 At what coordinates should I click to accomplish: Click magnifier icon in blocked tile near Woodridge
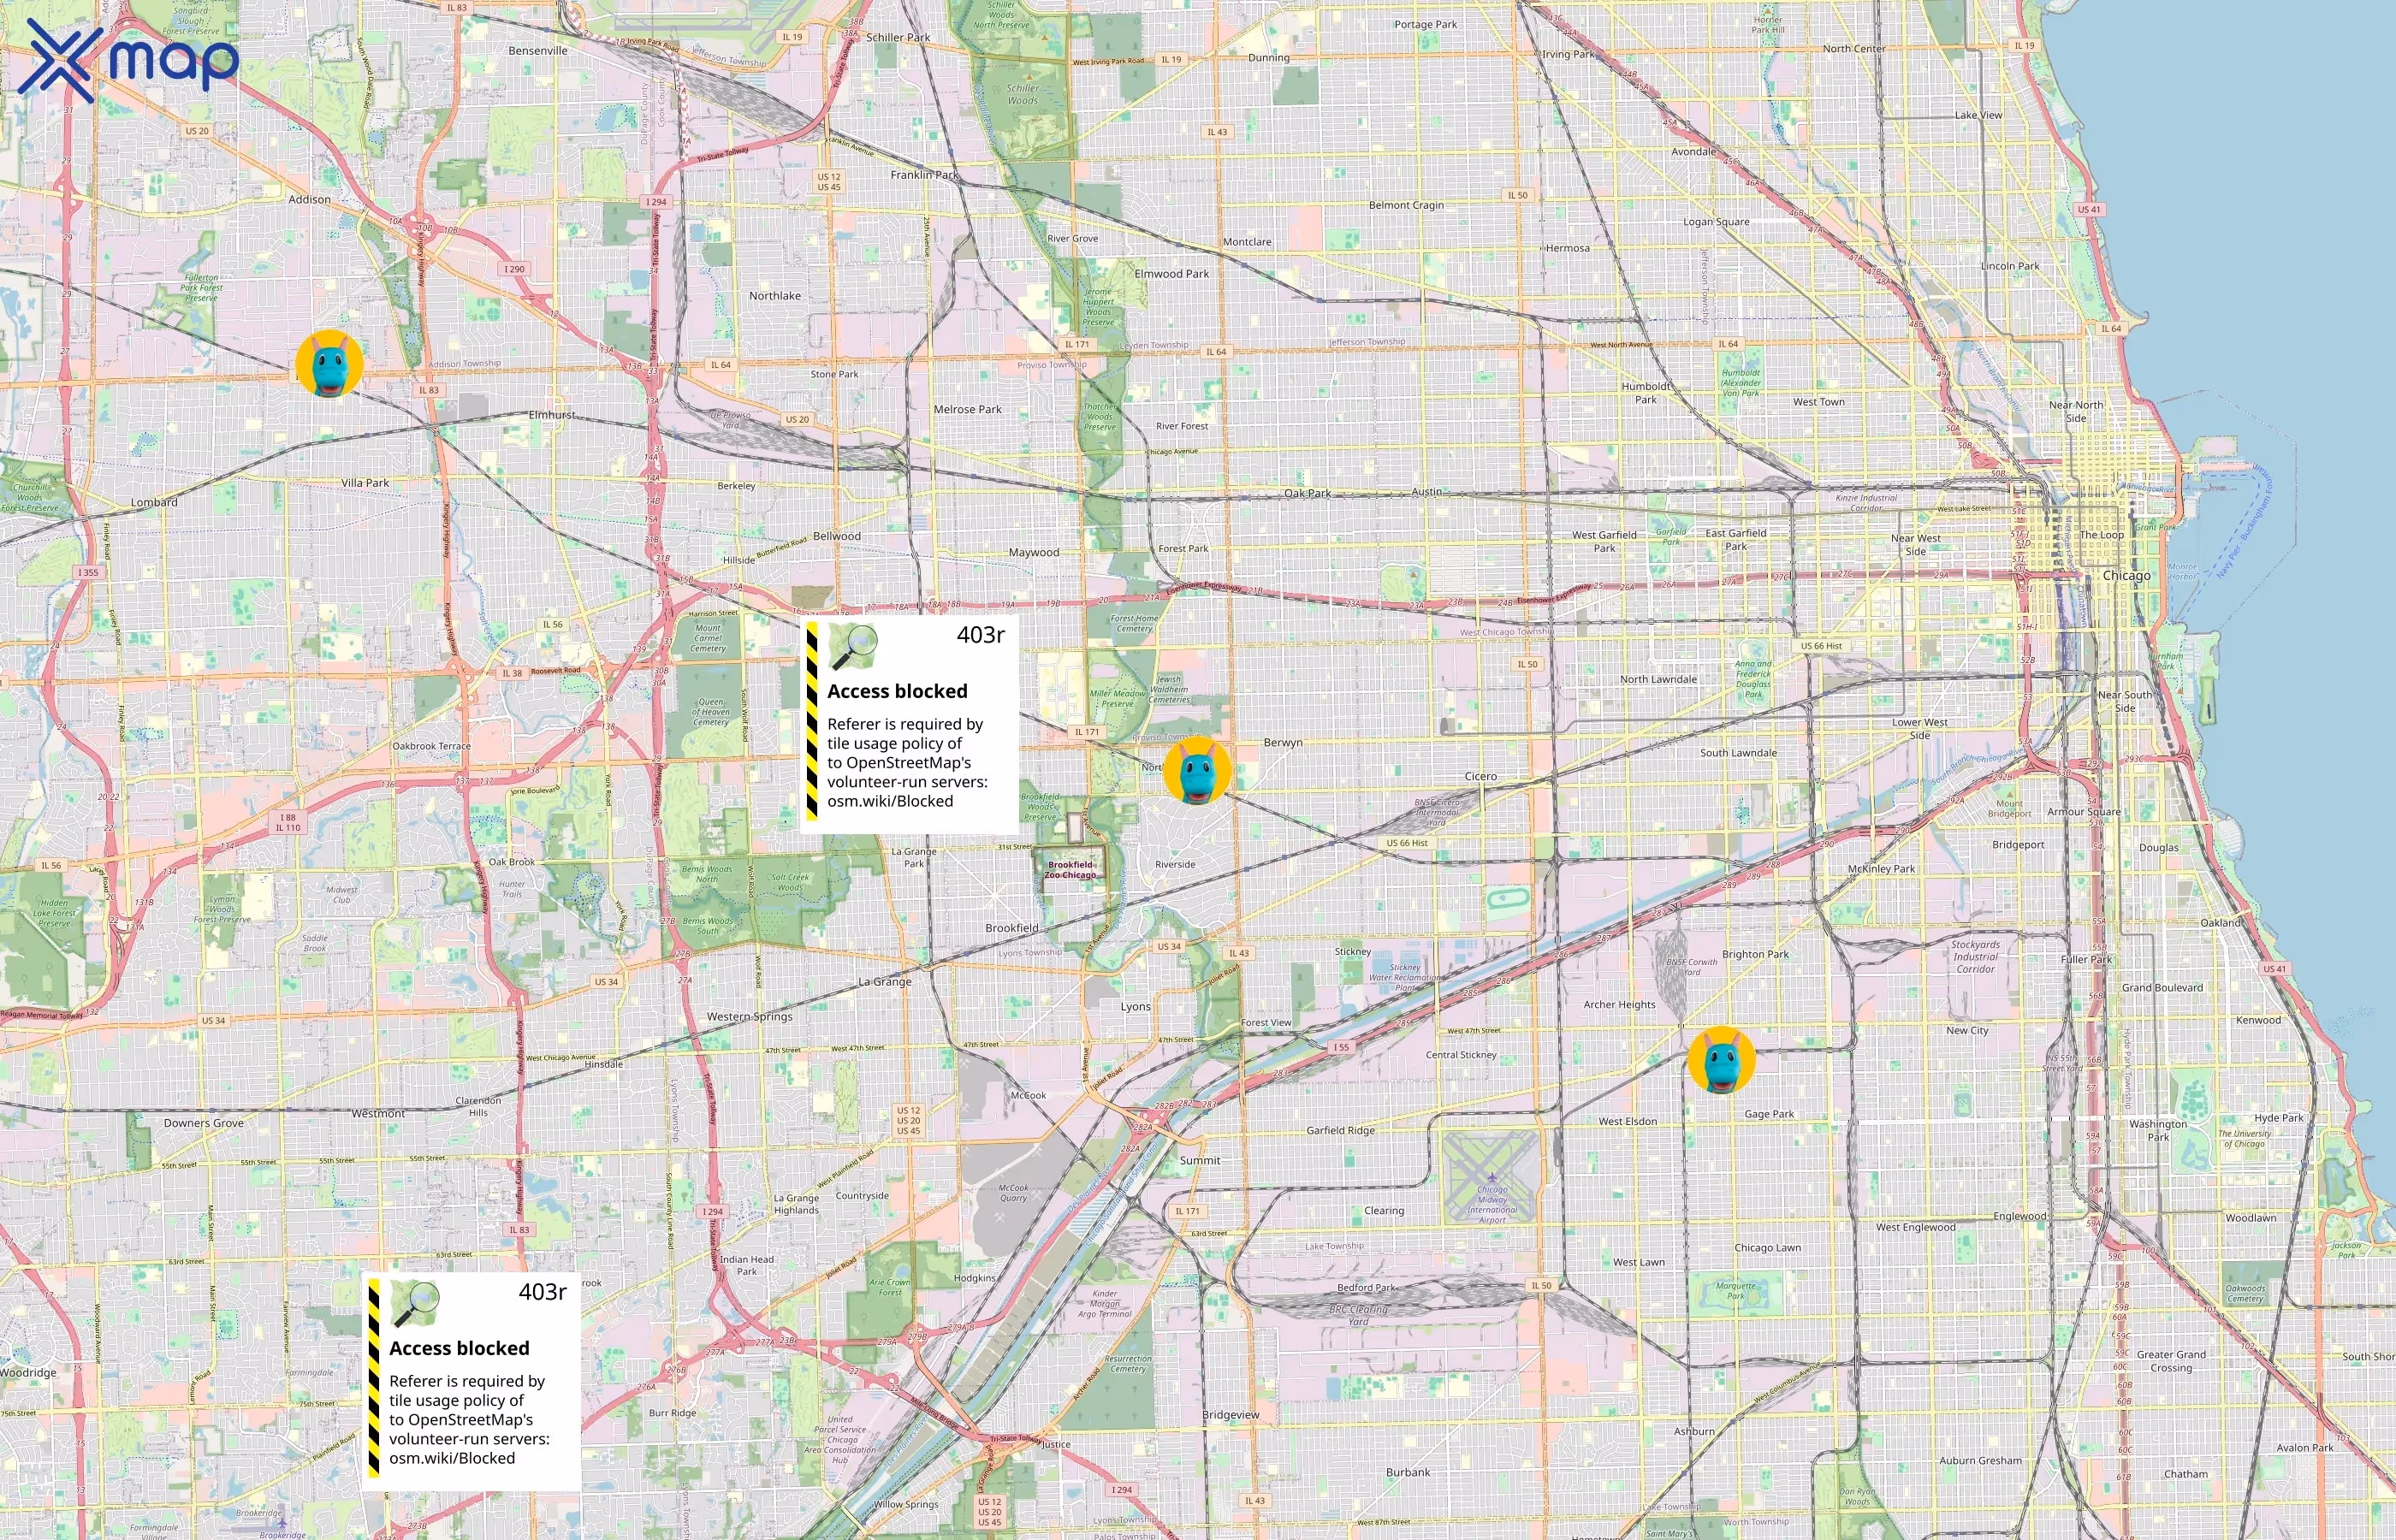[416, 1303]
